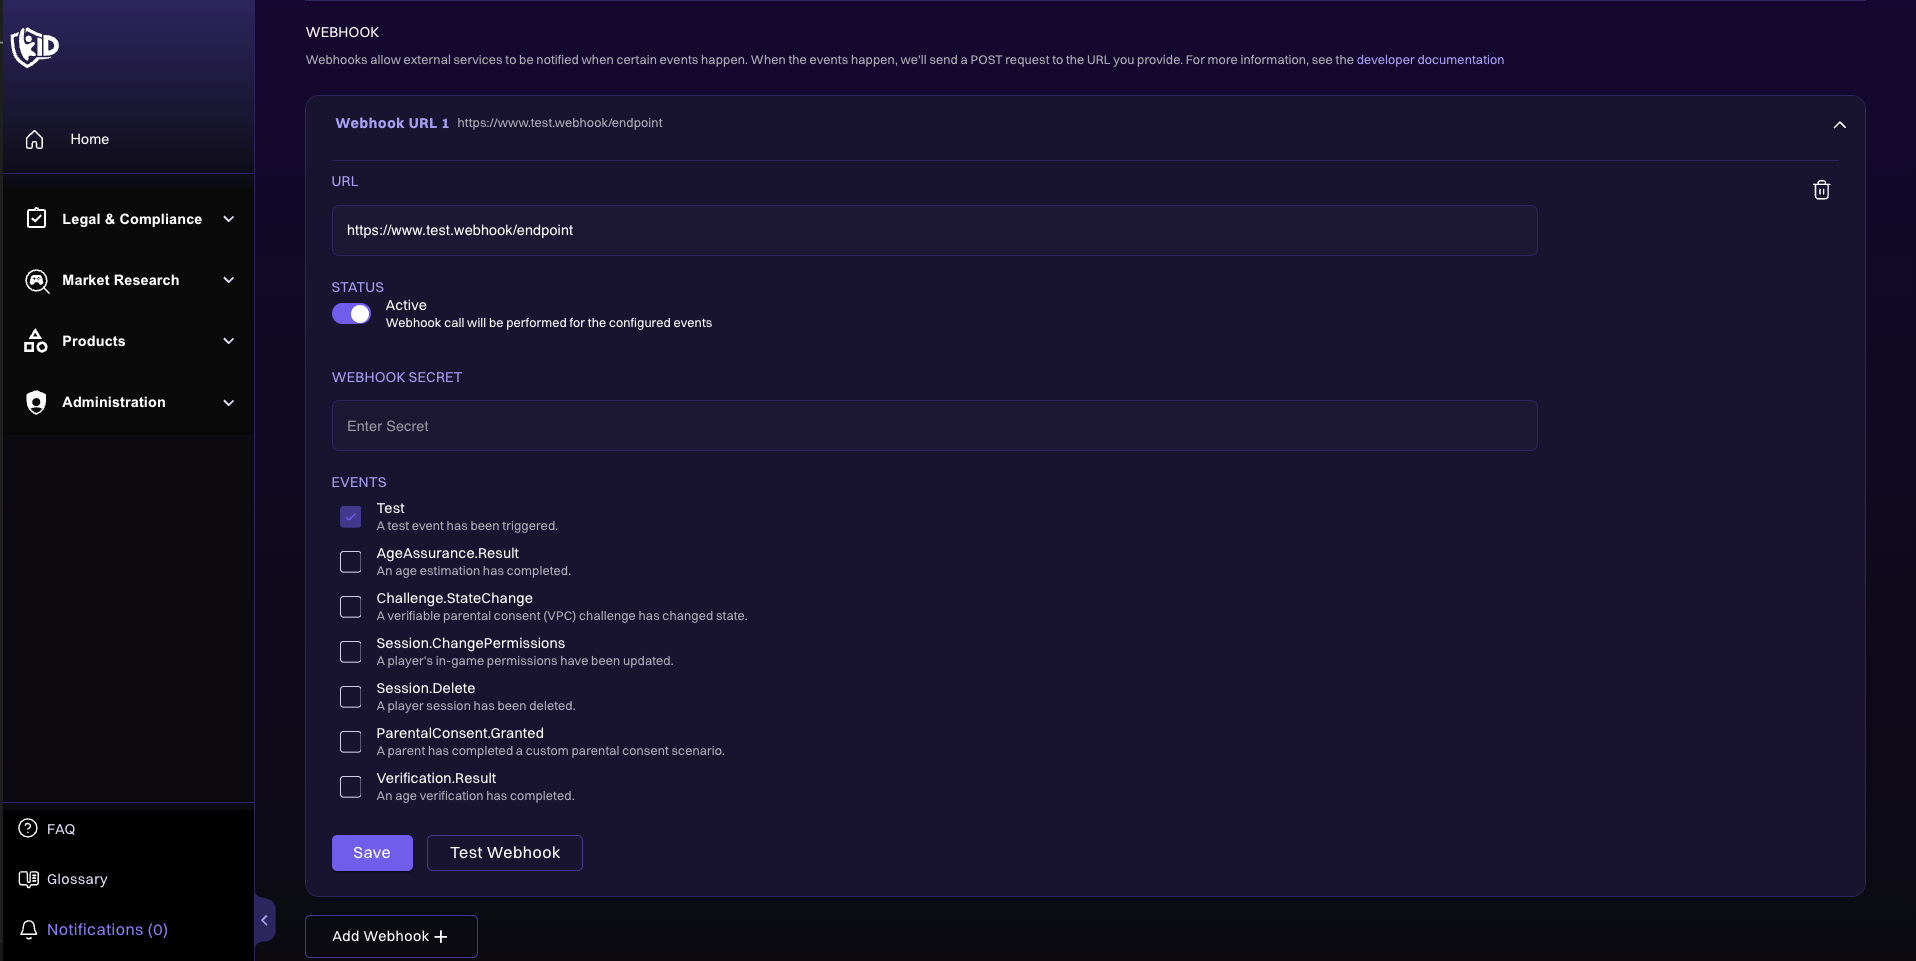
Task: Expand the Products menu chevron
Action: tap(229, 341)
